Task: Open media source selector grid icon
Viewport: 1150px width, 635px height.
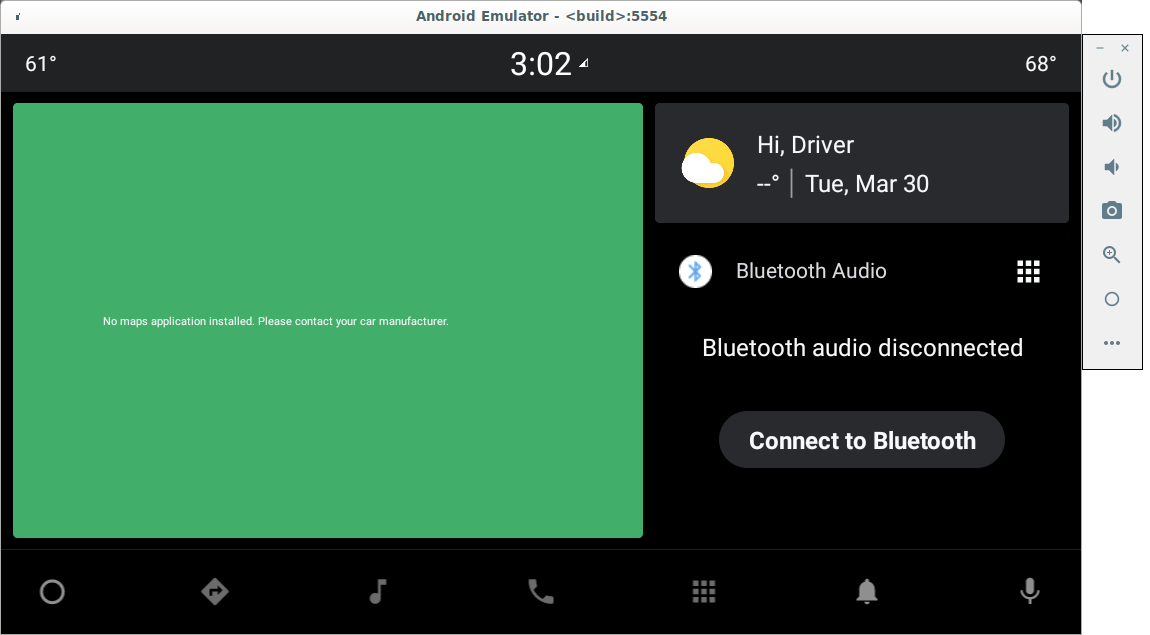Action: pos(1028,271)
